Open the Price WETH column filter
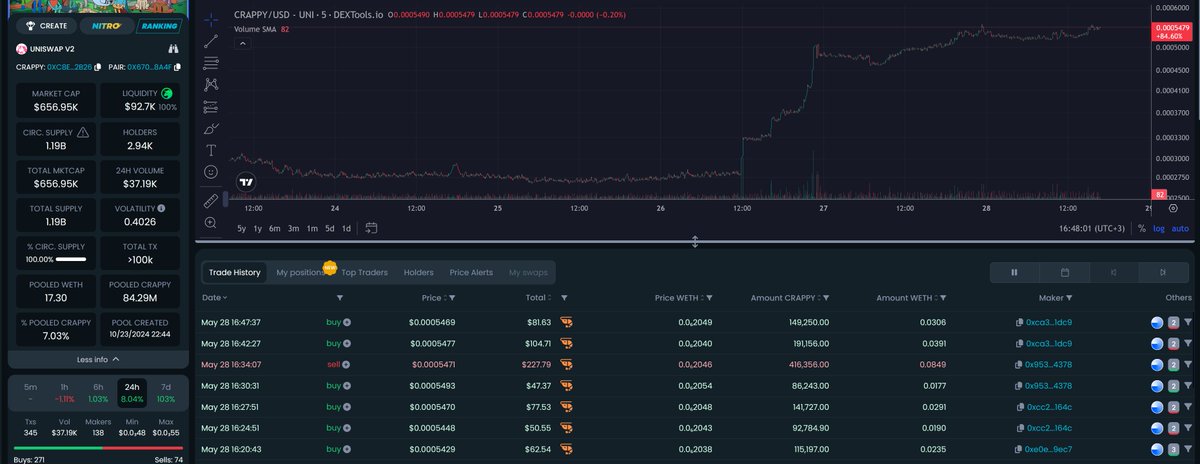This screenshot has height=464, width=1200. point(709,297)
